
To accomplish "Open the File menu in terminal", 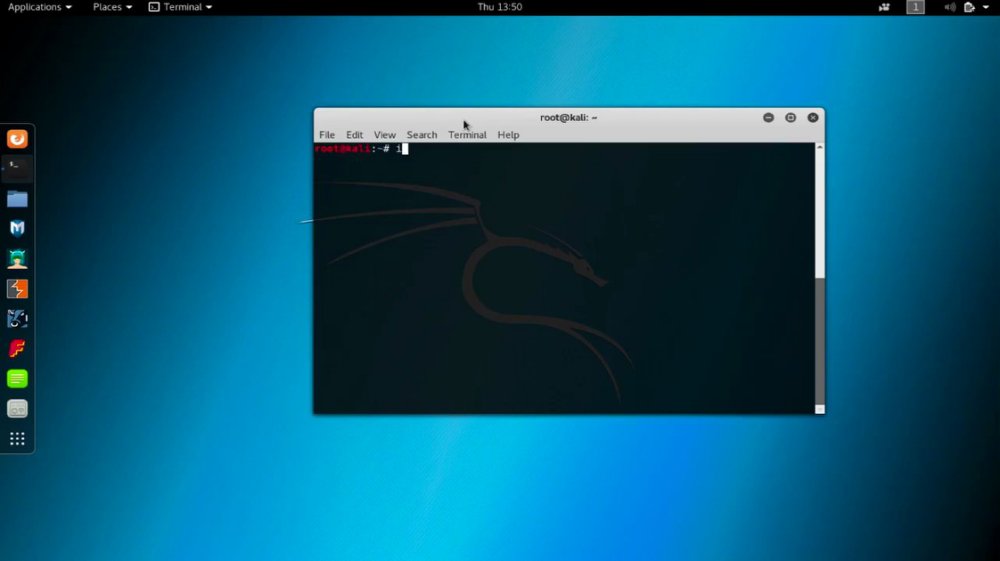I will click(x=327, y=135).
